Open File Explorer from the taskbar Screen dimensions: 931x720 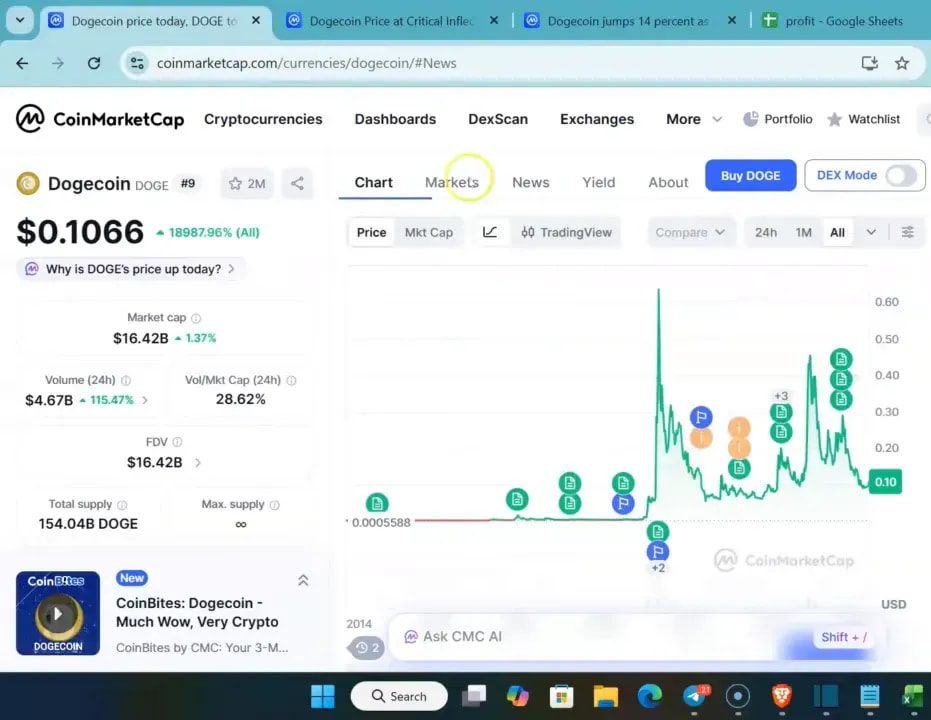click(x=605, y=696)
